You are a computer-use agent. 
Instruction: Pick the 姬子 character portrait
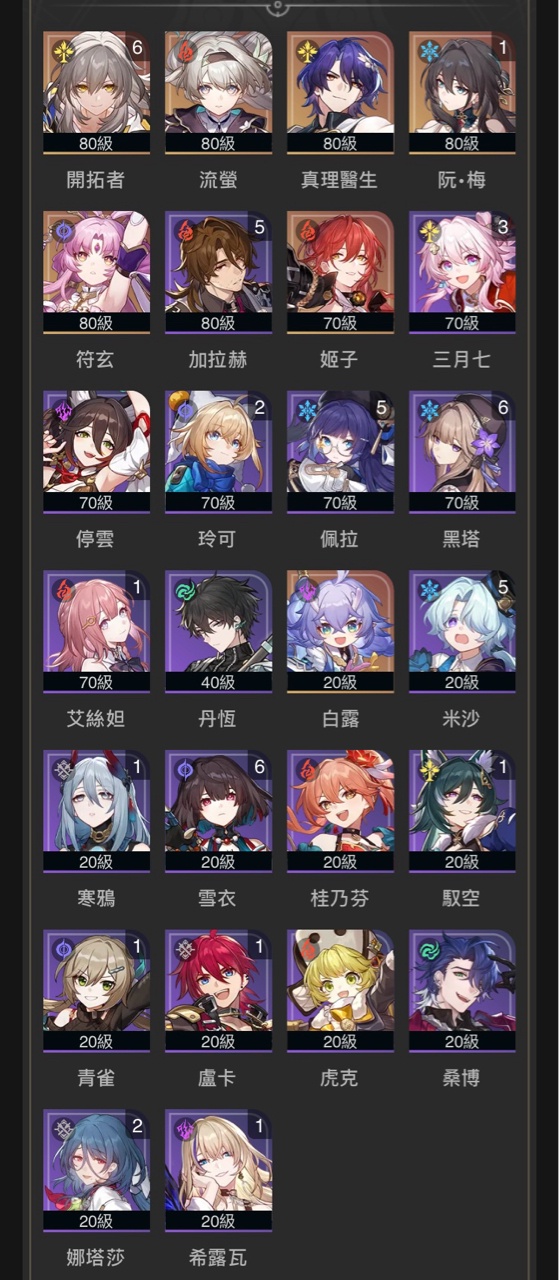pyautogui.click(x=340, y=273)
